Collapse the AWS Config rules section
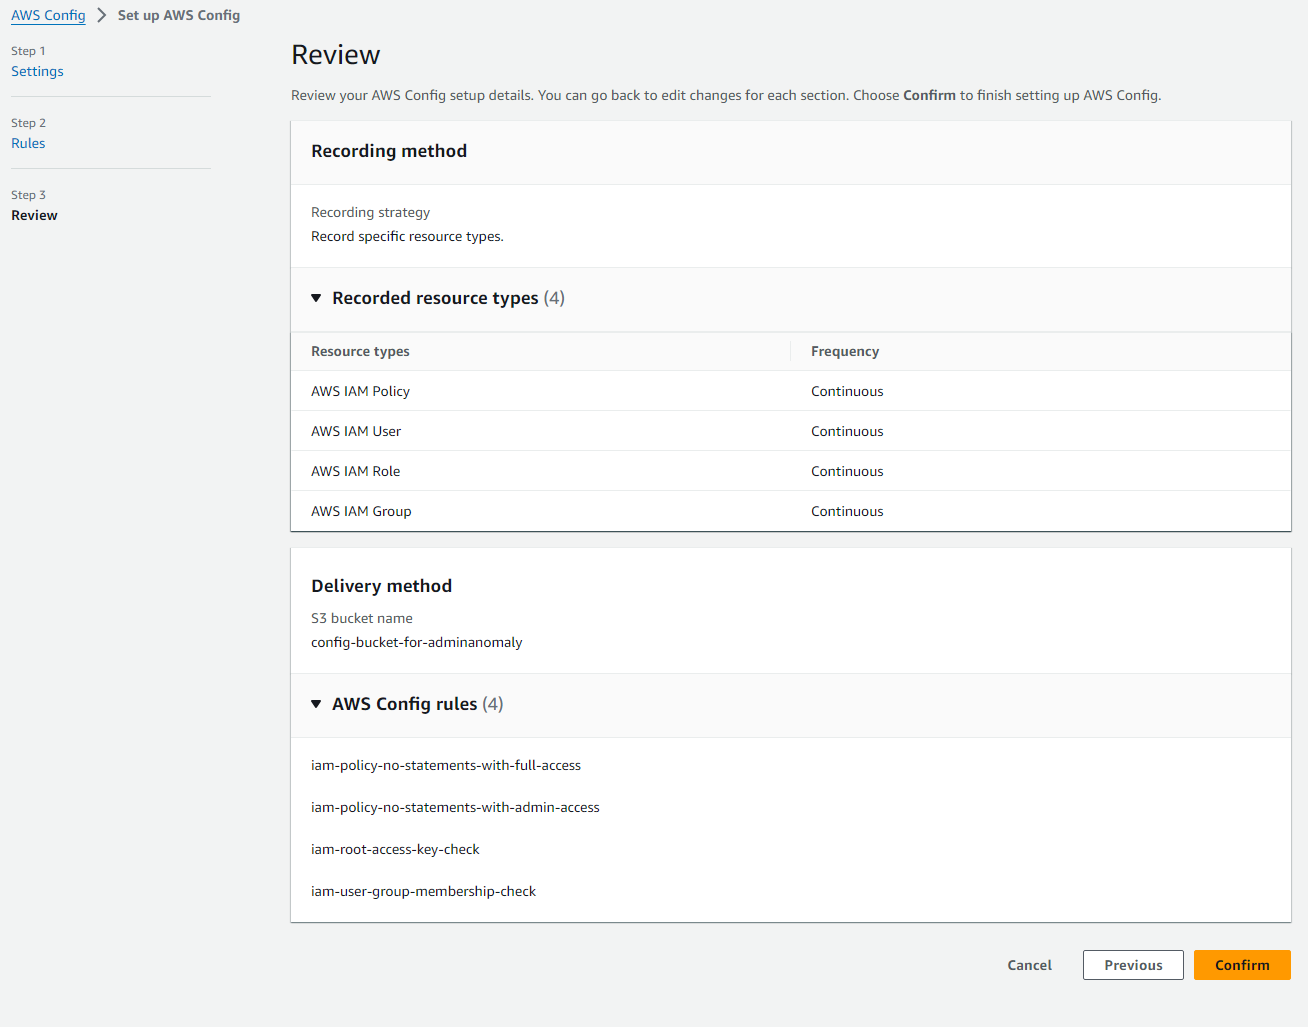 click(x=317, y=704)
